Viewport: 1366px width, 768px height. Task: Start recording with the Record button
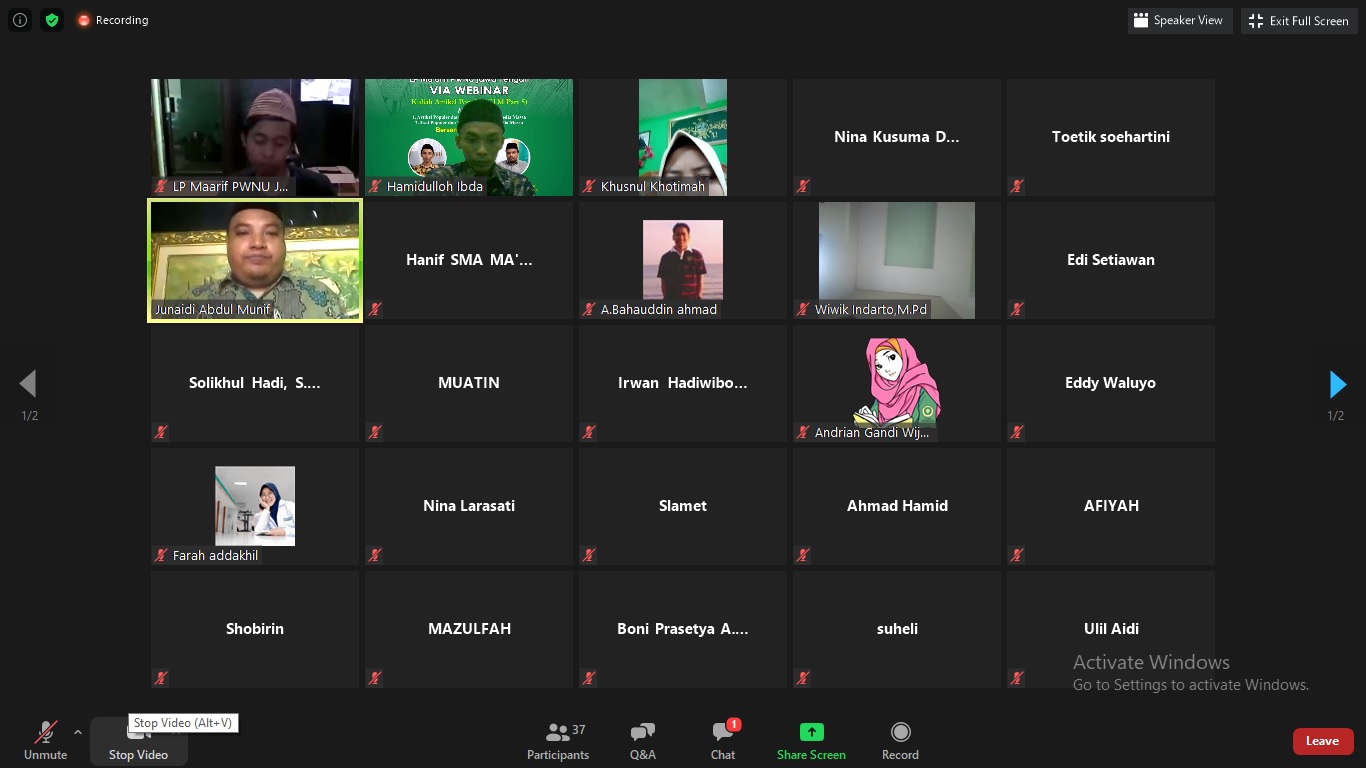900,741
